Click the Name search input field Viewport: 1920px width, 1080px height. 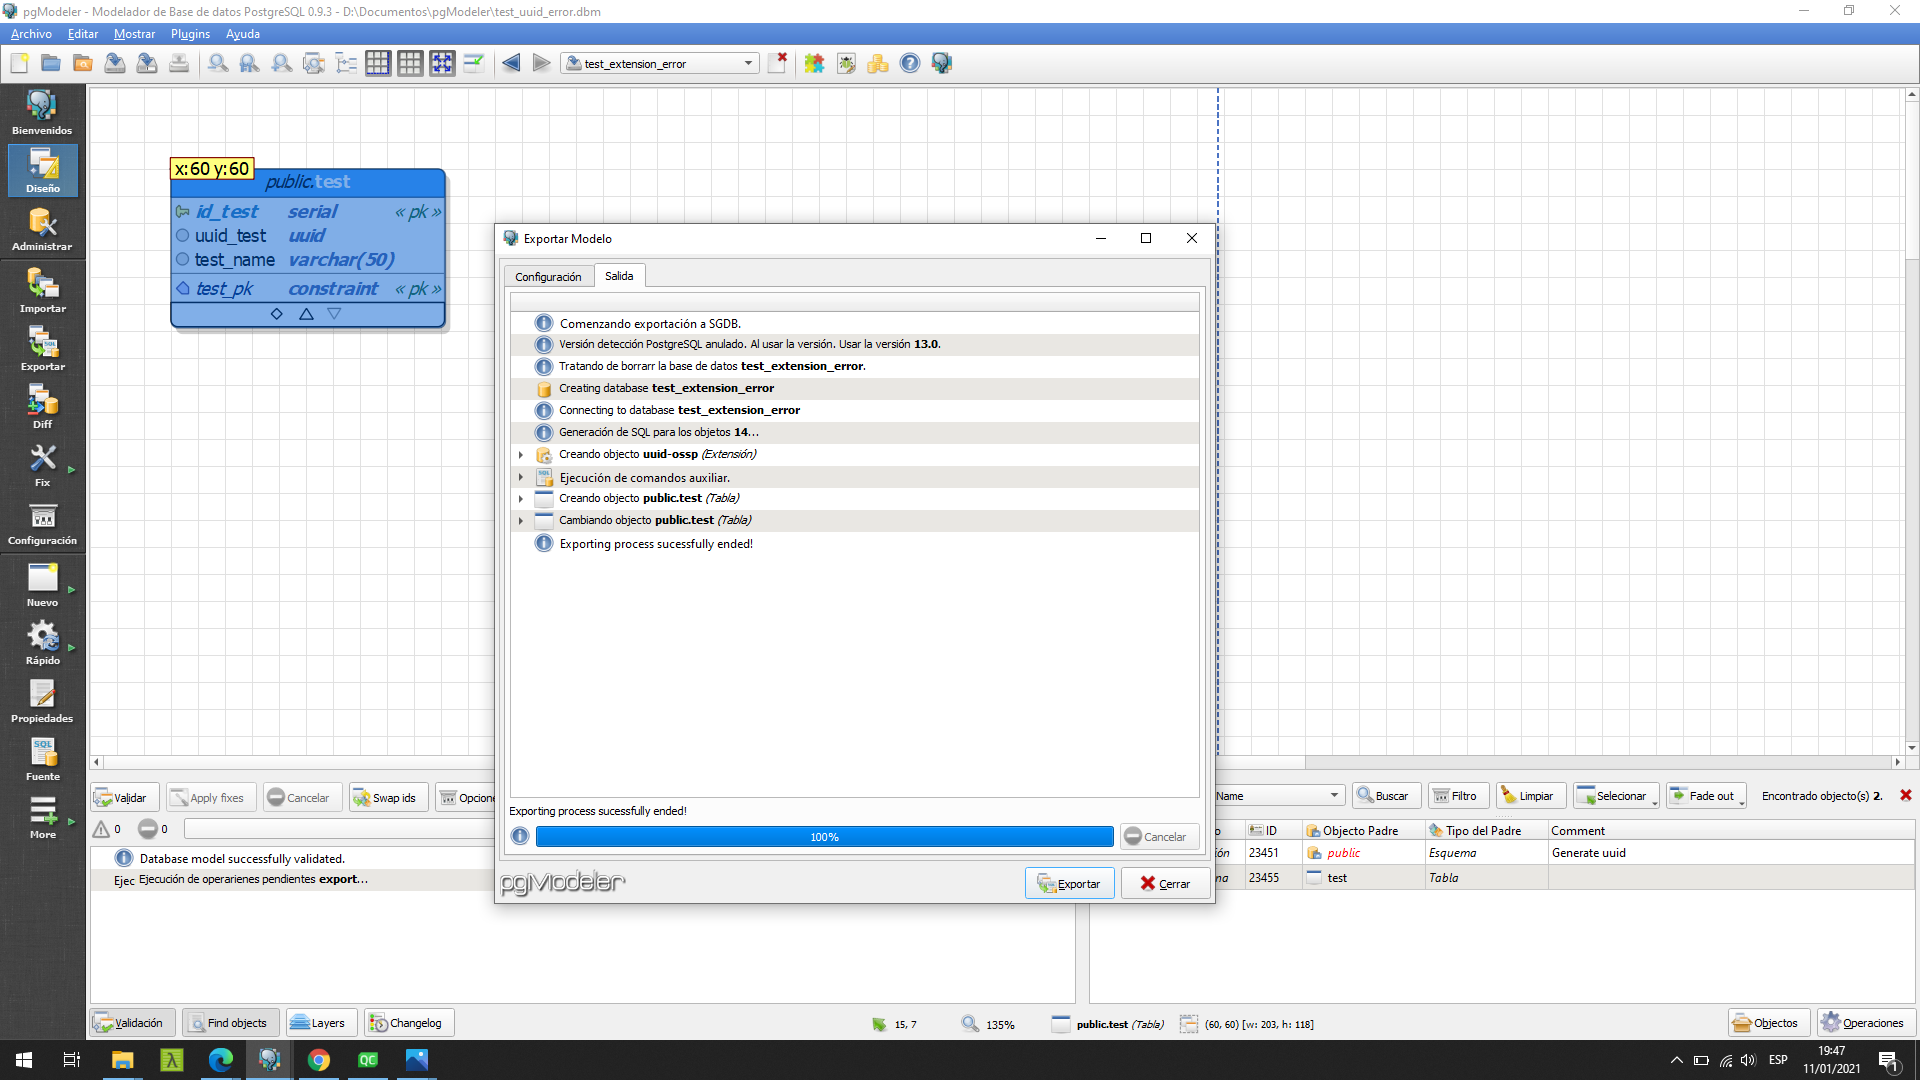point(1270,794)
